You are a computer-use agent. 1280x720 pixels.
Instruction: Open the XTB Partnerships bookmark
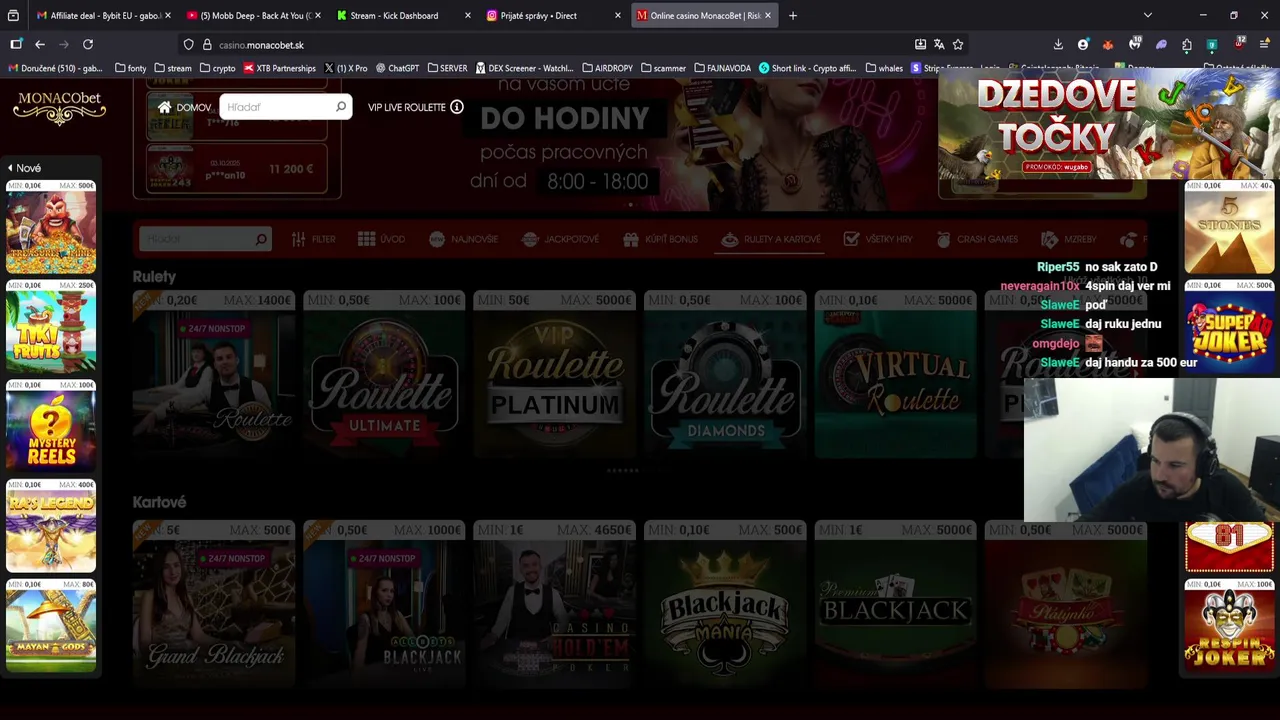278,68
